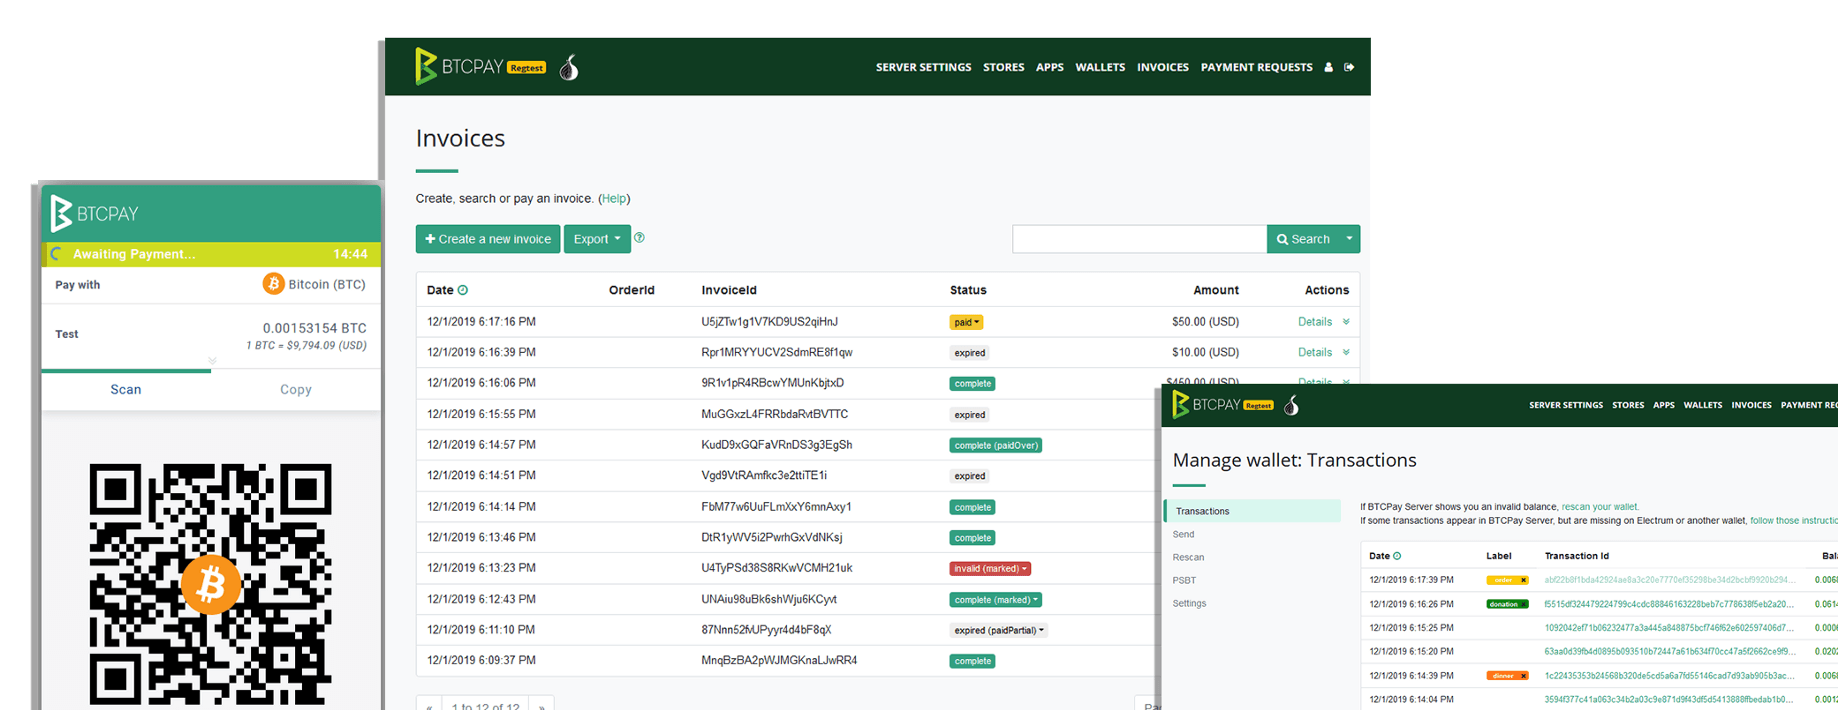The height and width of the screenshot is (710, 1838).
Task: Open Payment Requests in the Invoices navbar
Action: pos(1256,67)
